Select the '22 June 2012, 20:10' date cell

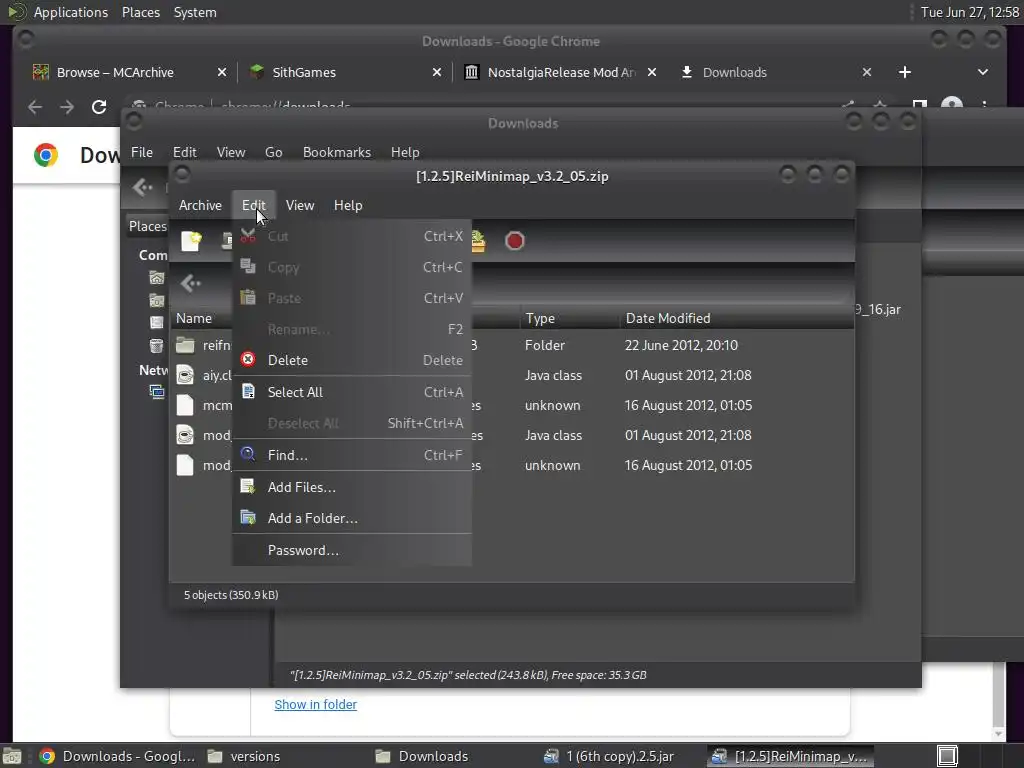(681, 345)
